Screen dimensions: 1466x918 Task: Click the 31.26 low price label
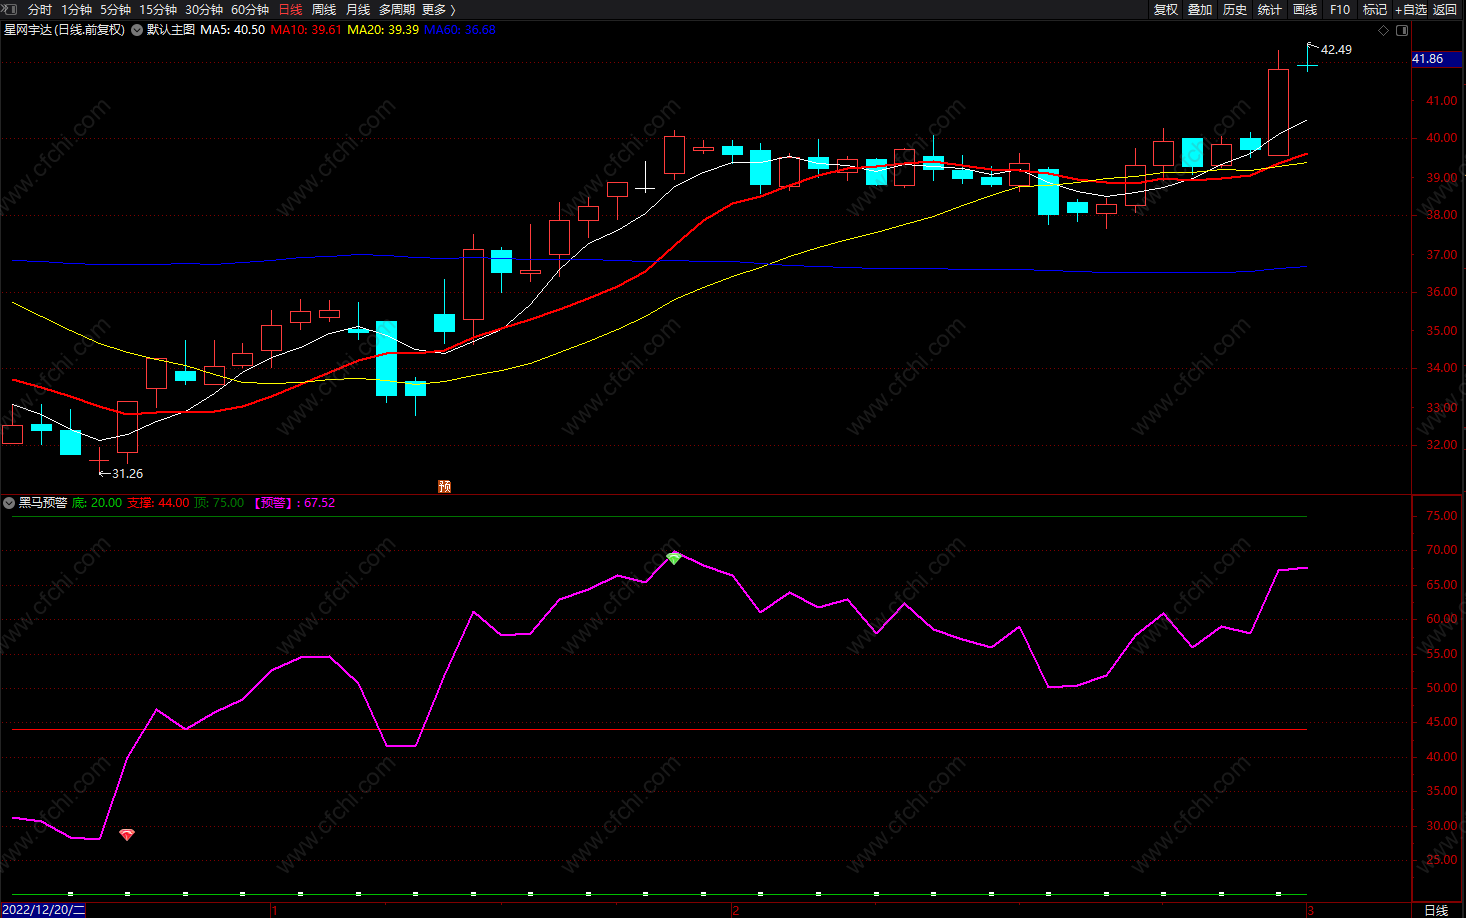[127, 474]
